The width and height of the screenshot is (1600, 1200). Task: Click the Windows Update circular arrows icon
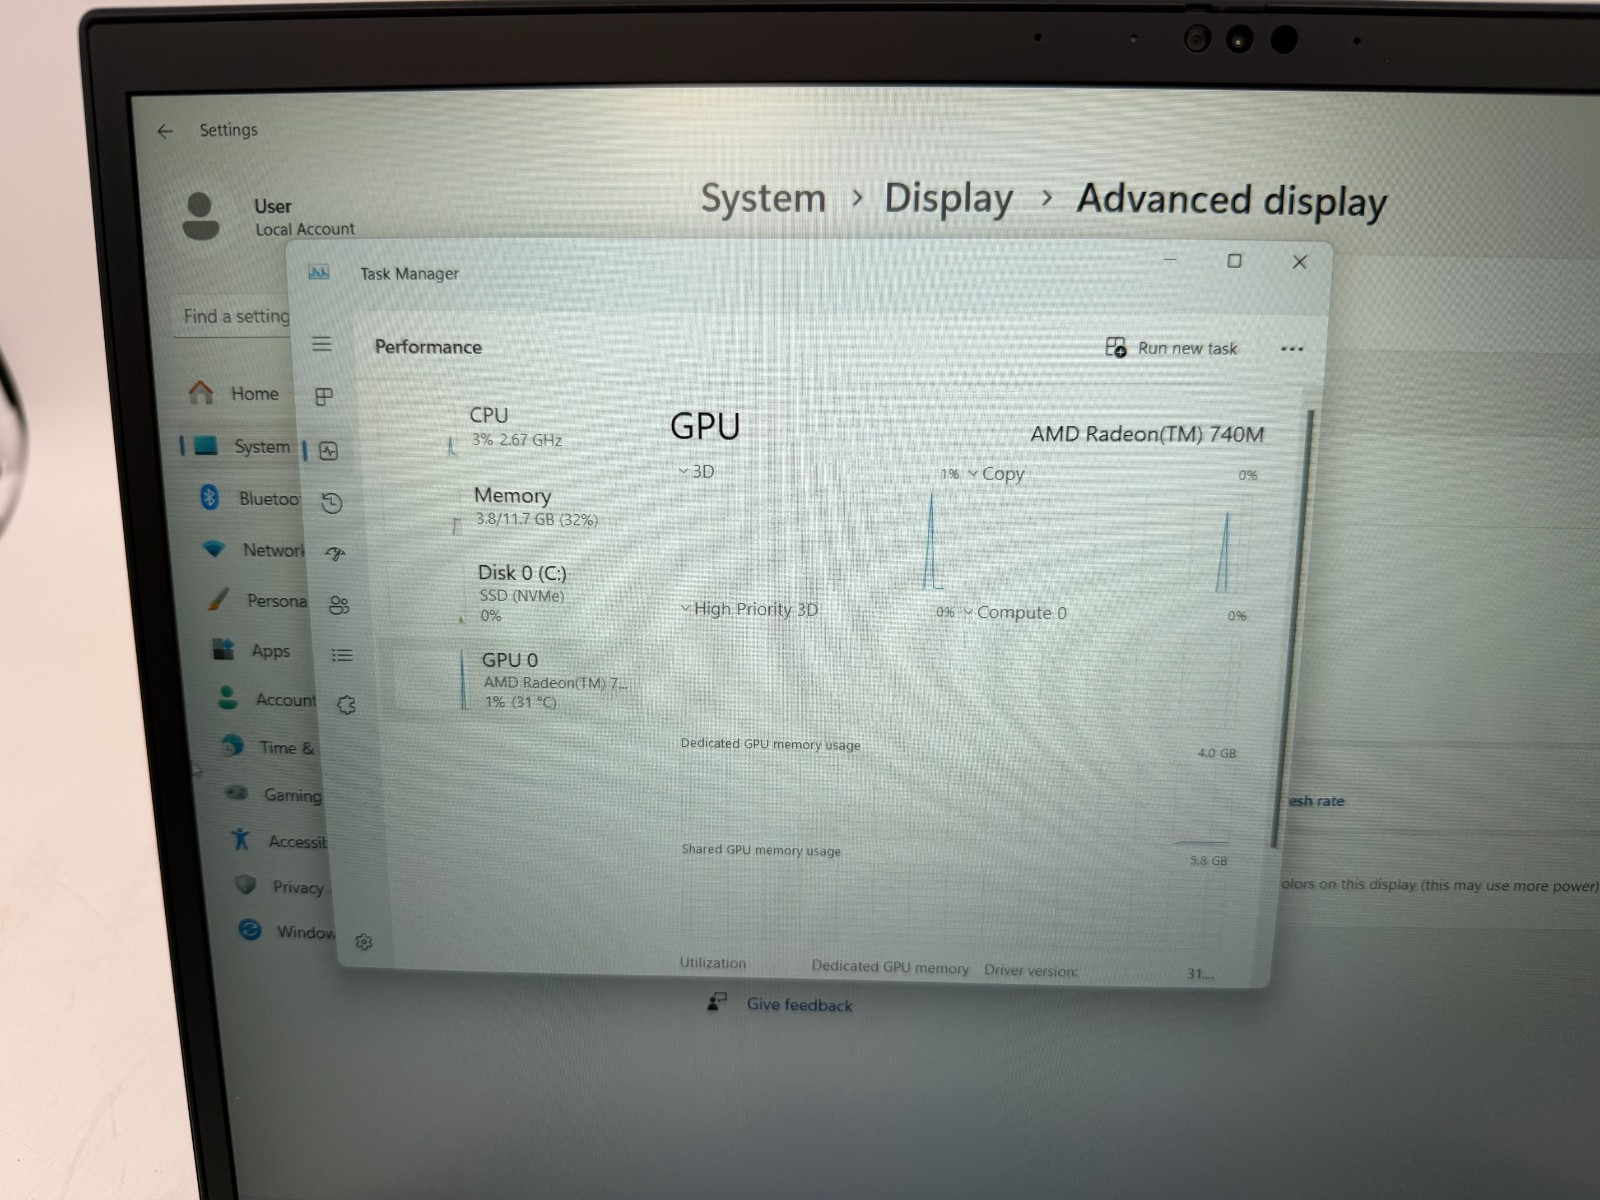[249, 930]
